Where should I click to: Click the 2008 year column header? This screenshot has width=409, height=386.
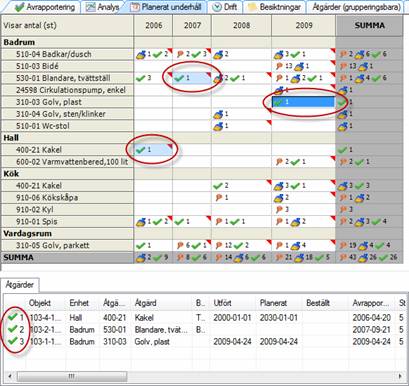(241, 26)
